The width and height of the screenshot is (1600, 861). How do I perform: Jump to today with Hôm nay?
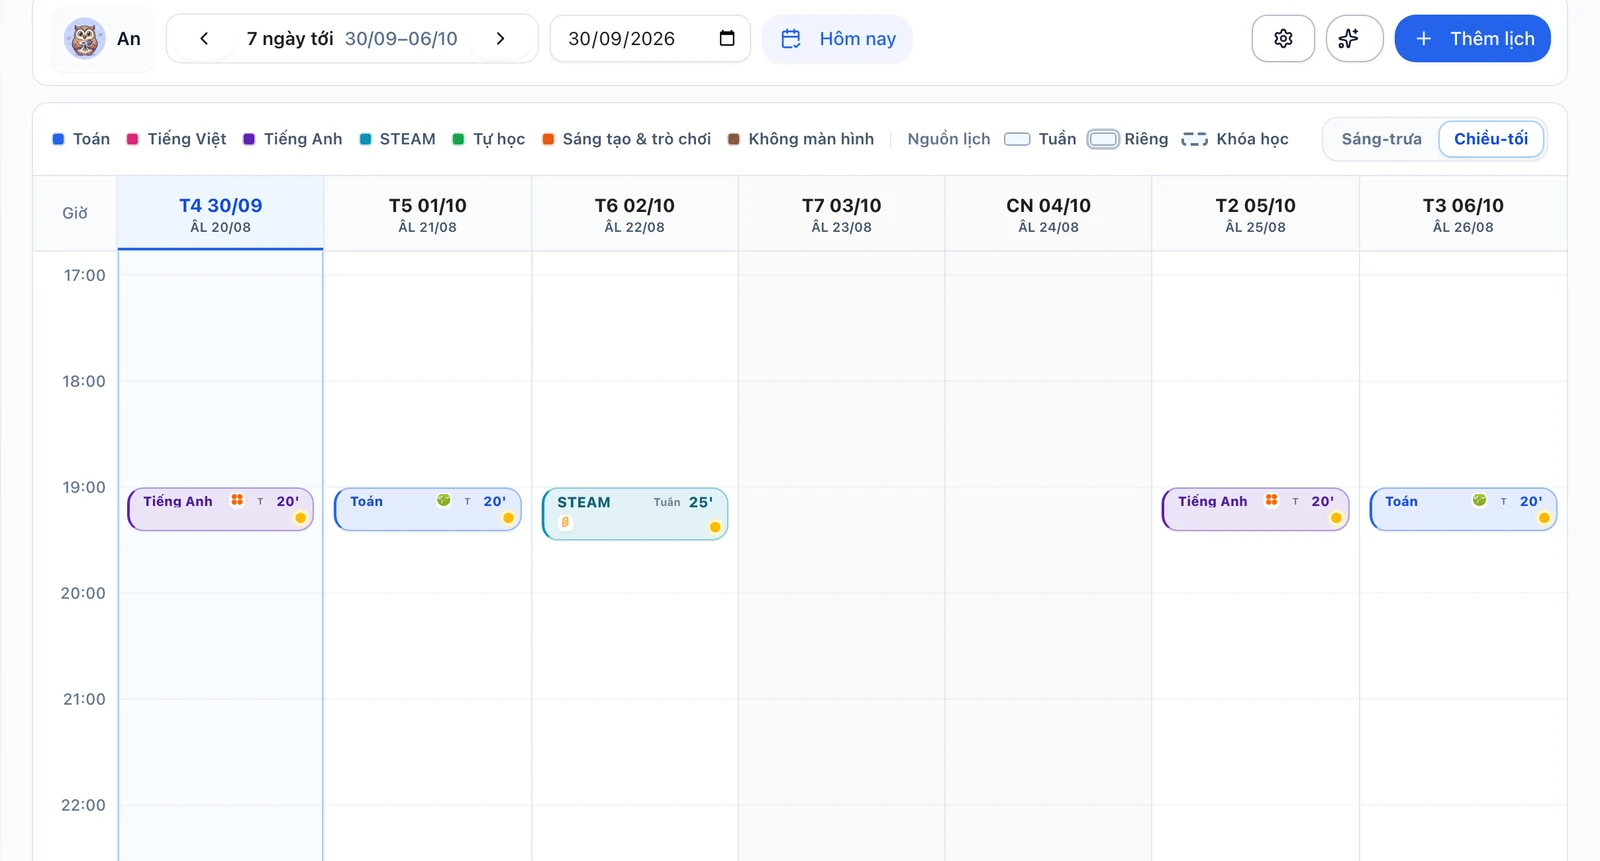coord(837,39)
